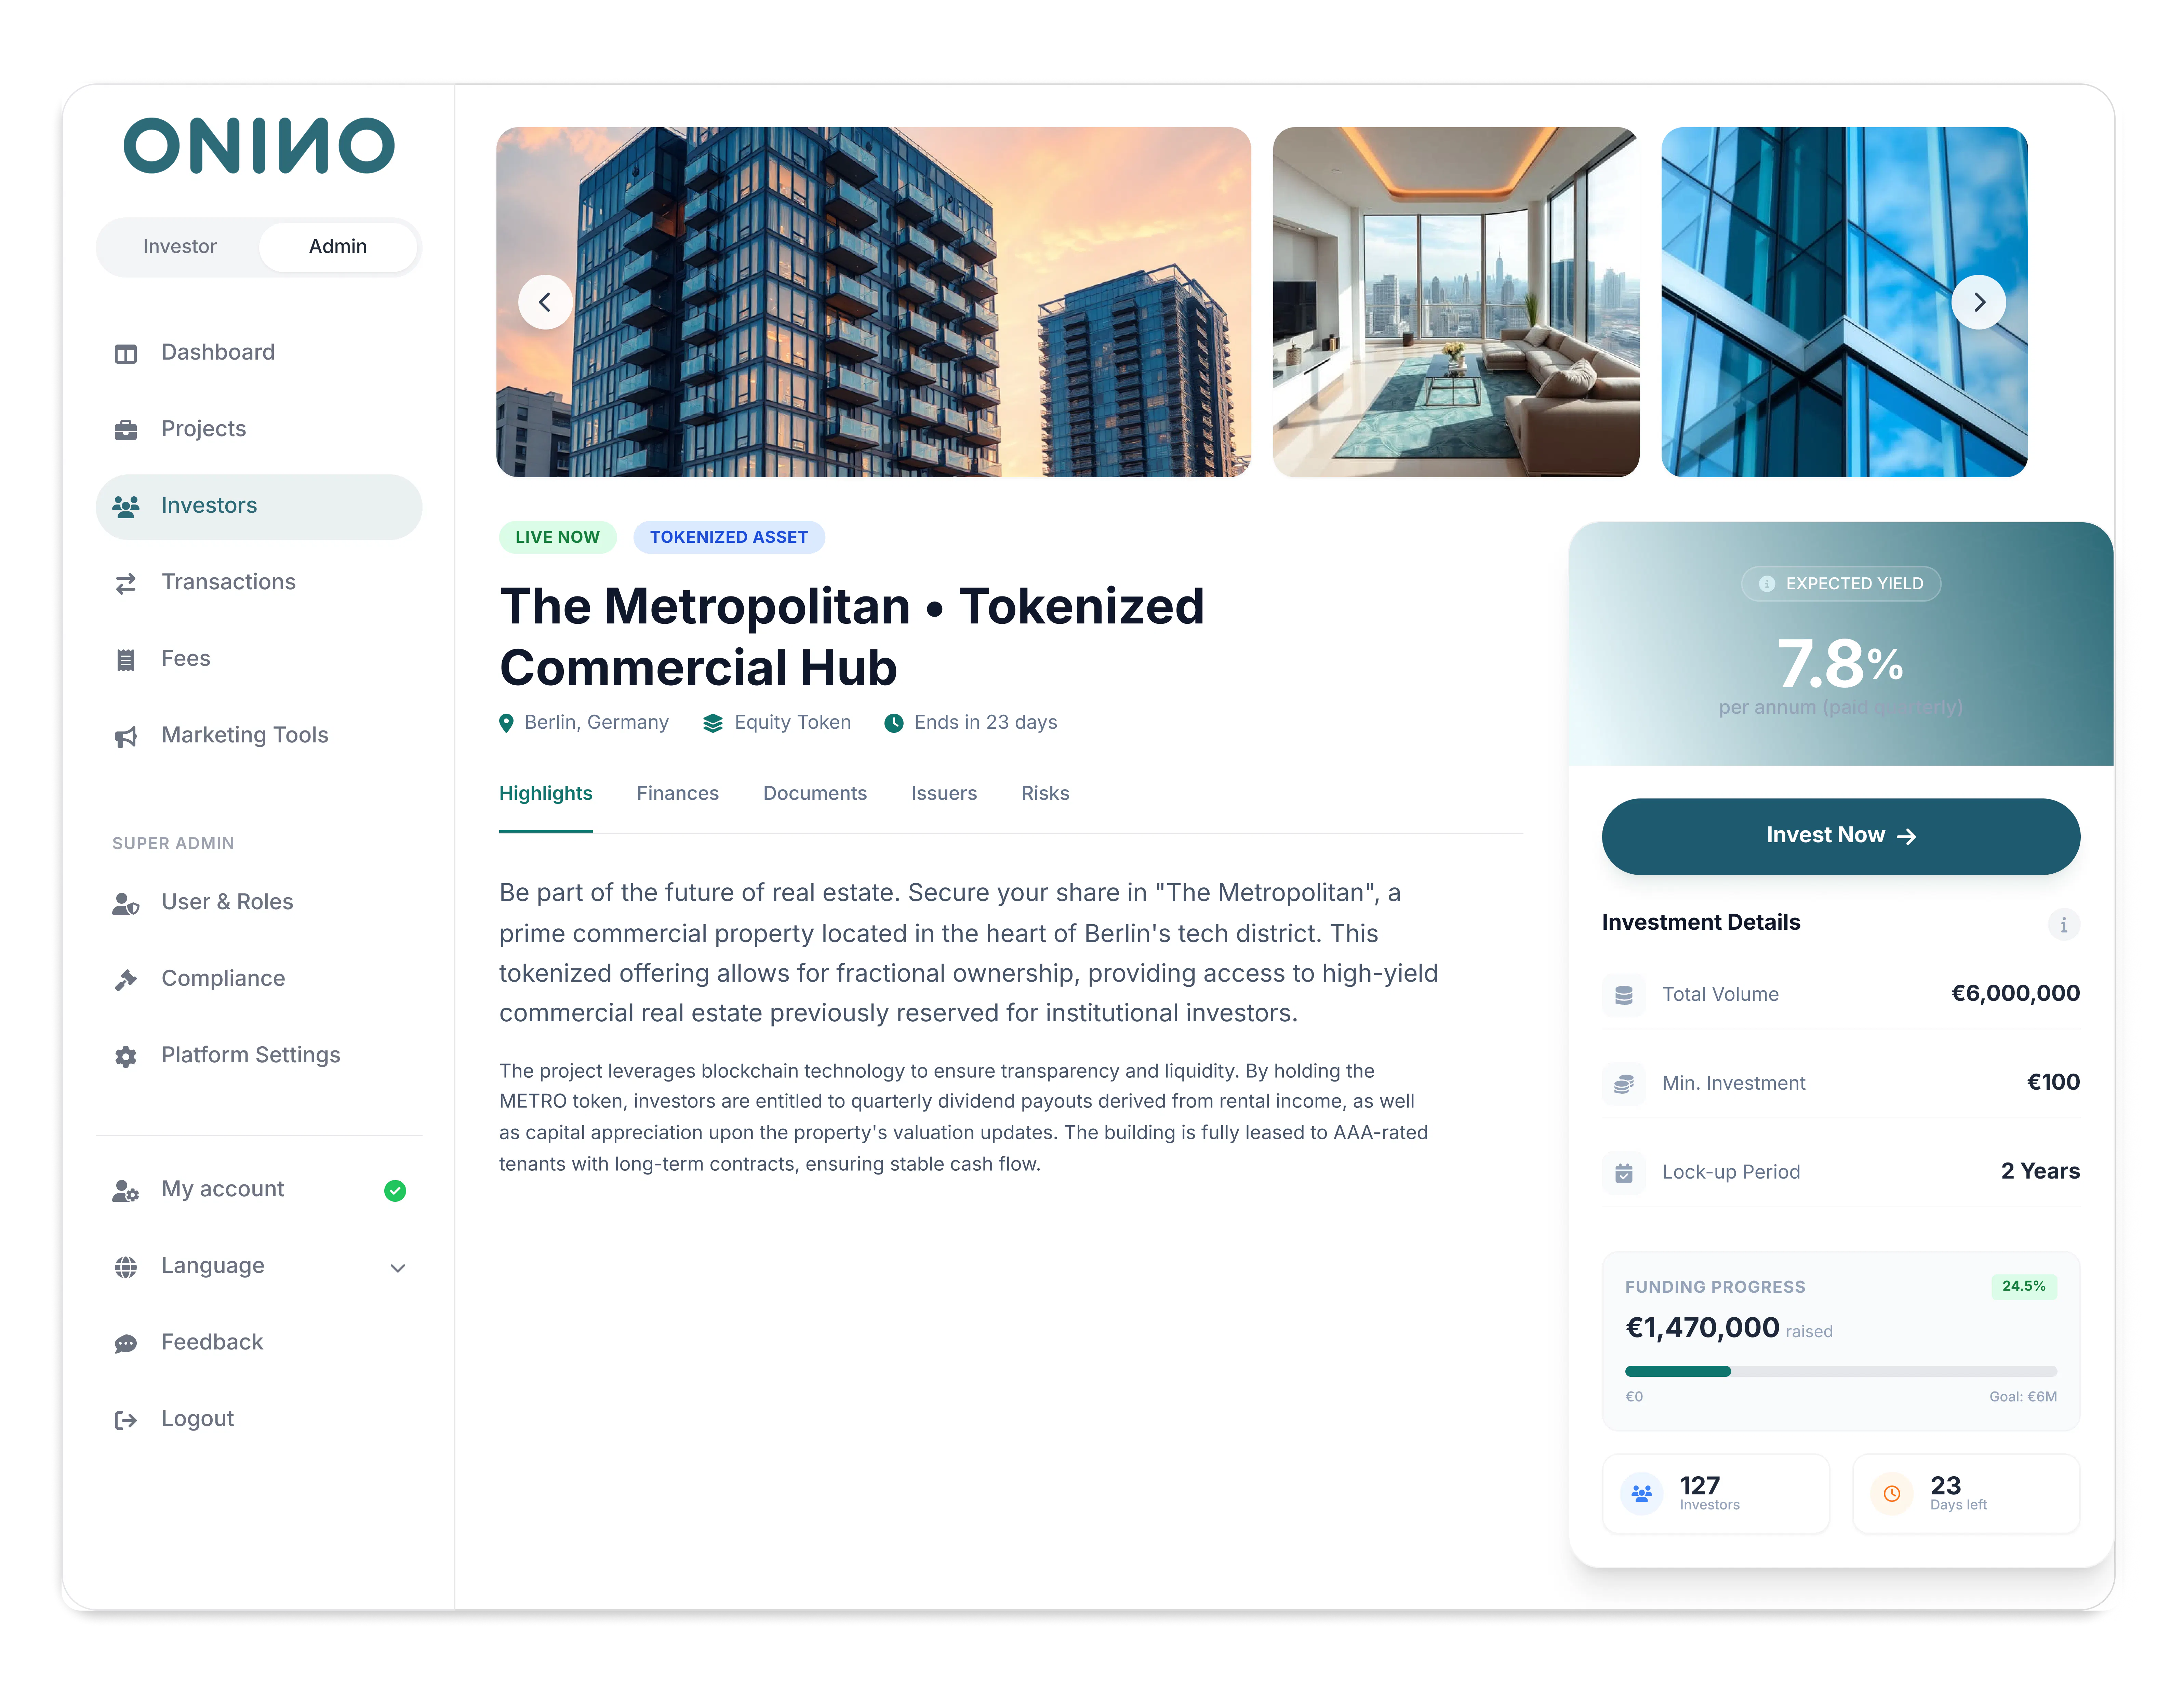
Task: Click the Min. Investment coins icon
Action: pyautogui.click(x=1624, y=1084)
